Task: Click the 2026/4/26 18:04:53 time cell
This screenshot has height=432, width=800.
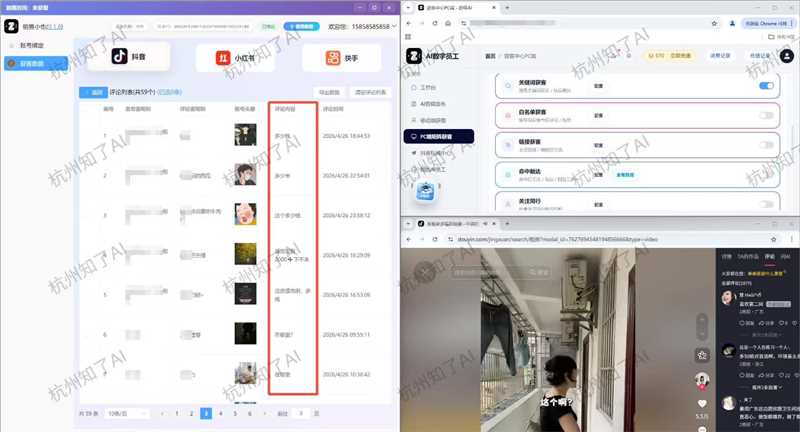Action: tap(346, 136)
